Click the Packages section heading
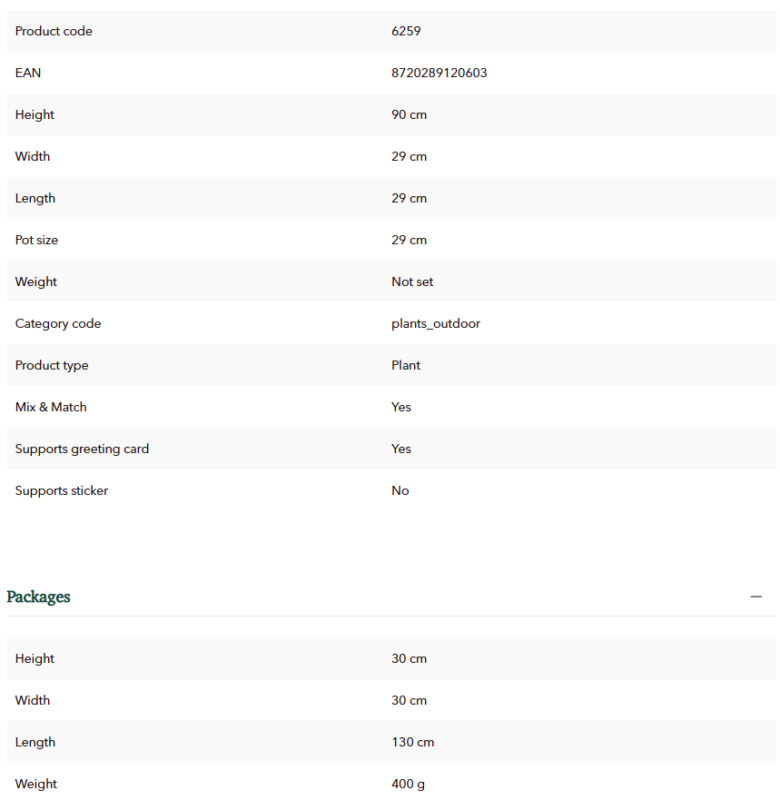This screenshot has width=780, height=800. pyautogui.click(x=38, y=596)
